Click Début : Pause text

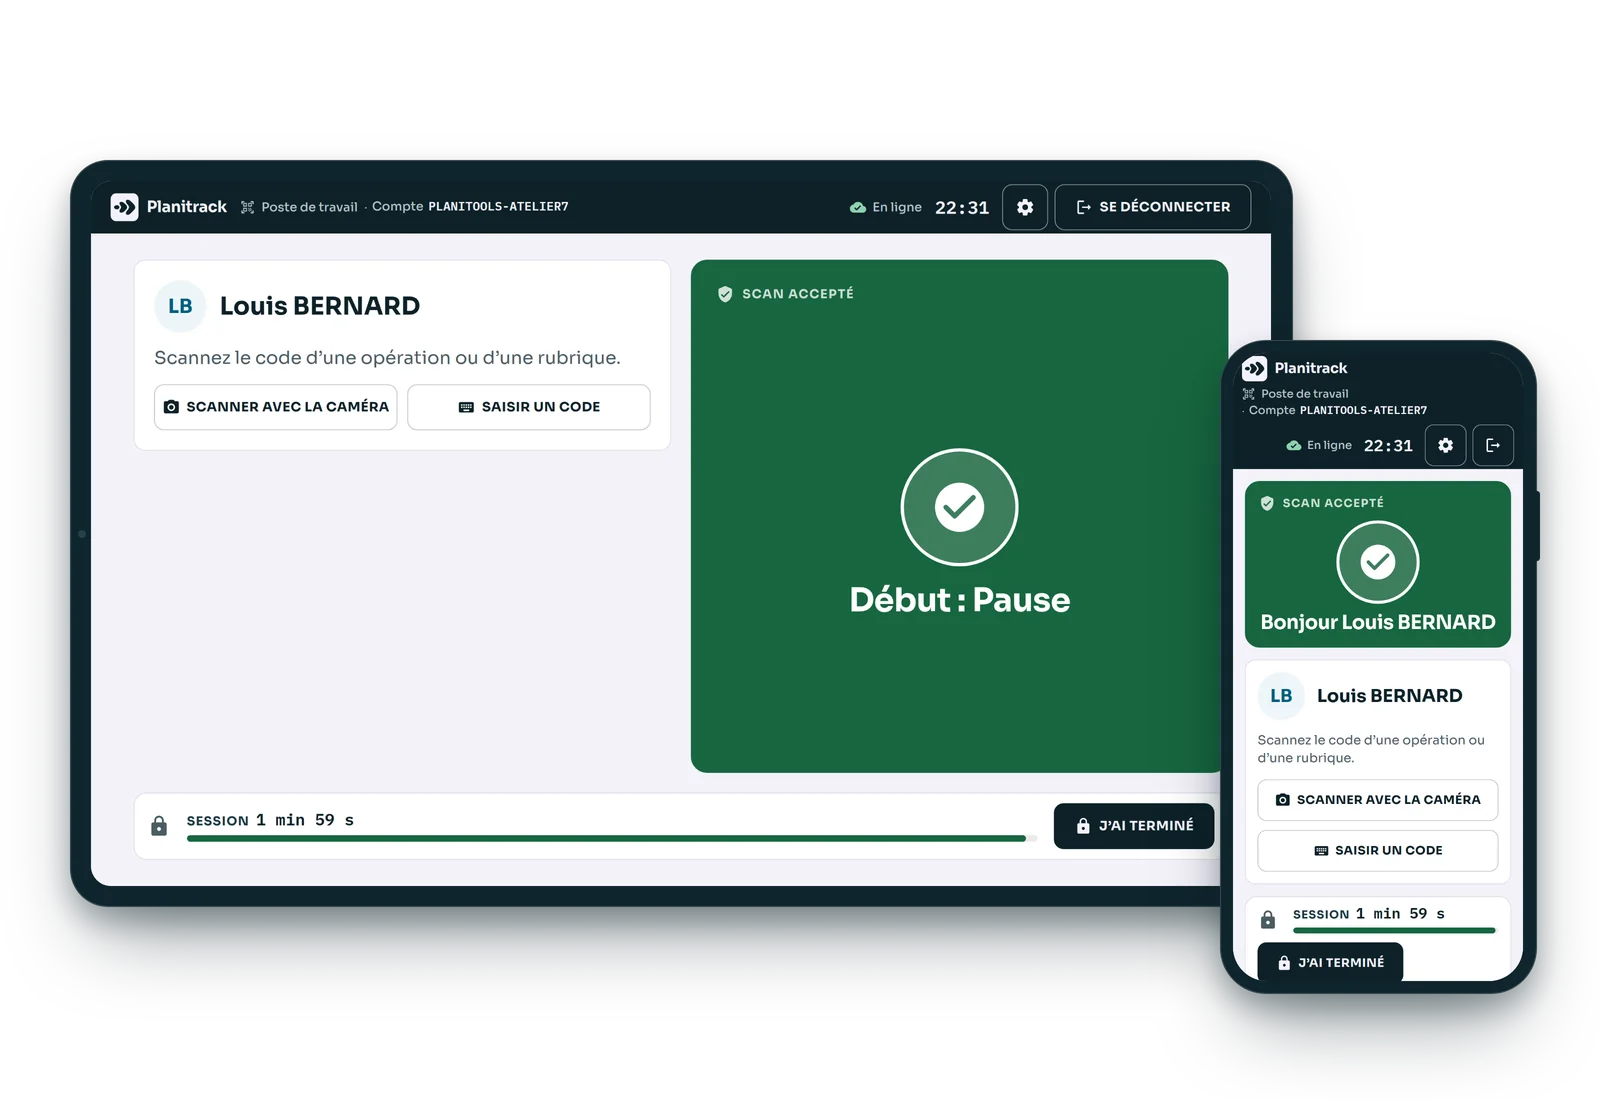click(x=960, y=600)
